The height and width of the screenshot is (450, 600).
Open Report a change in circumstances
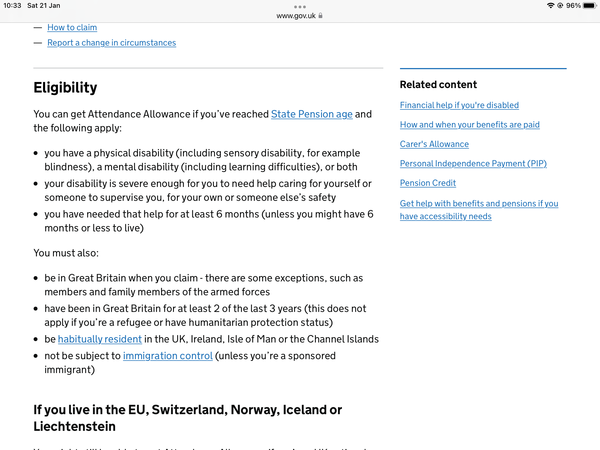111,43
